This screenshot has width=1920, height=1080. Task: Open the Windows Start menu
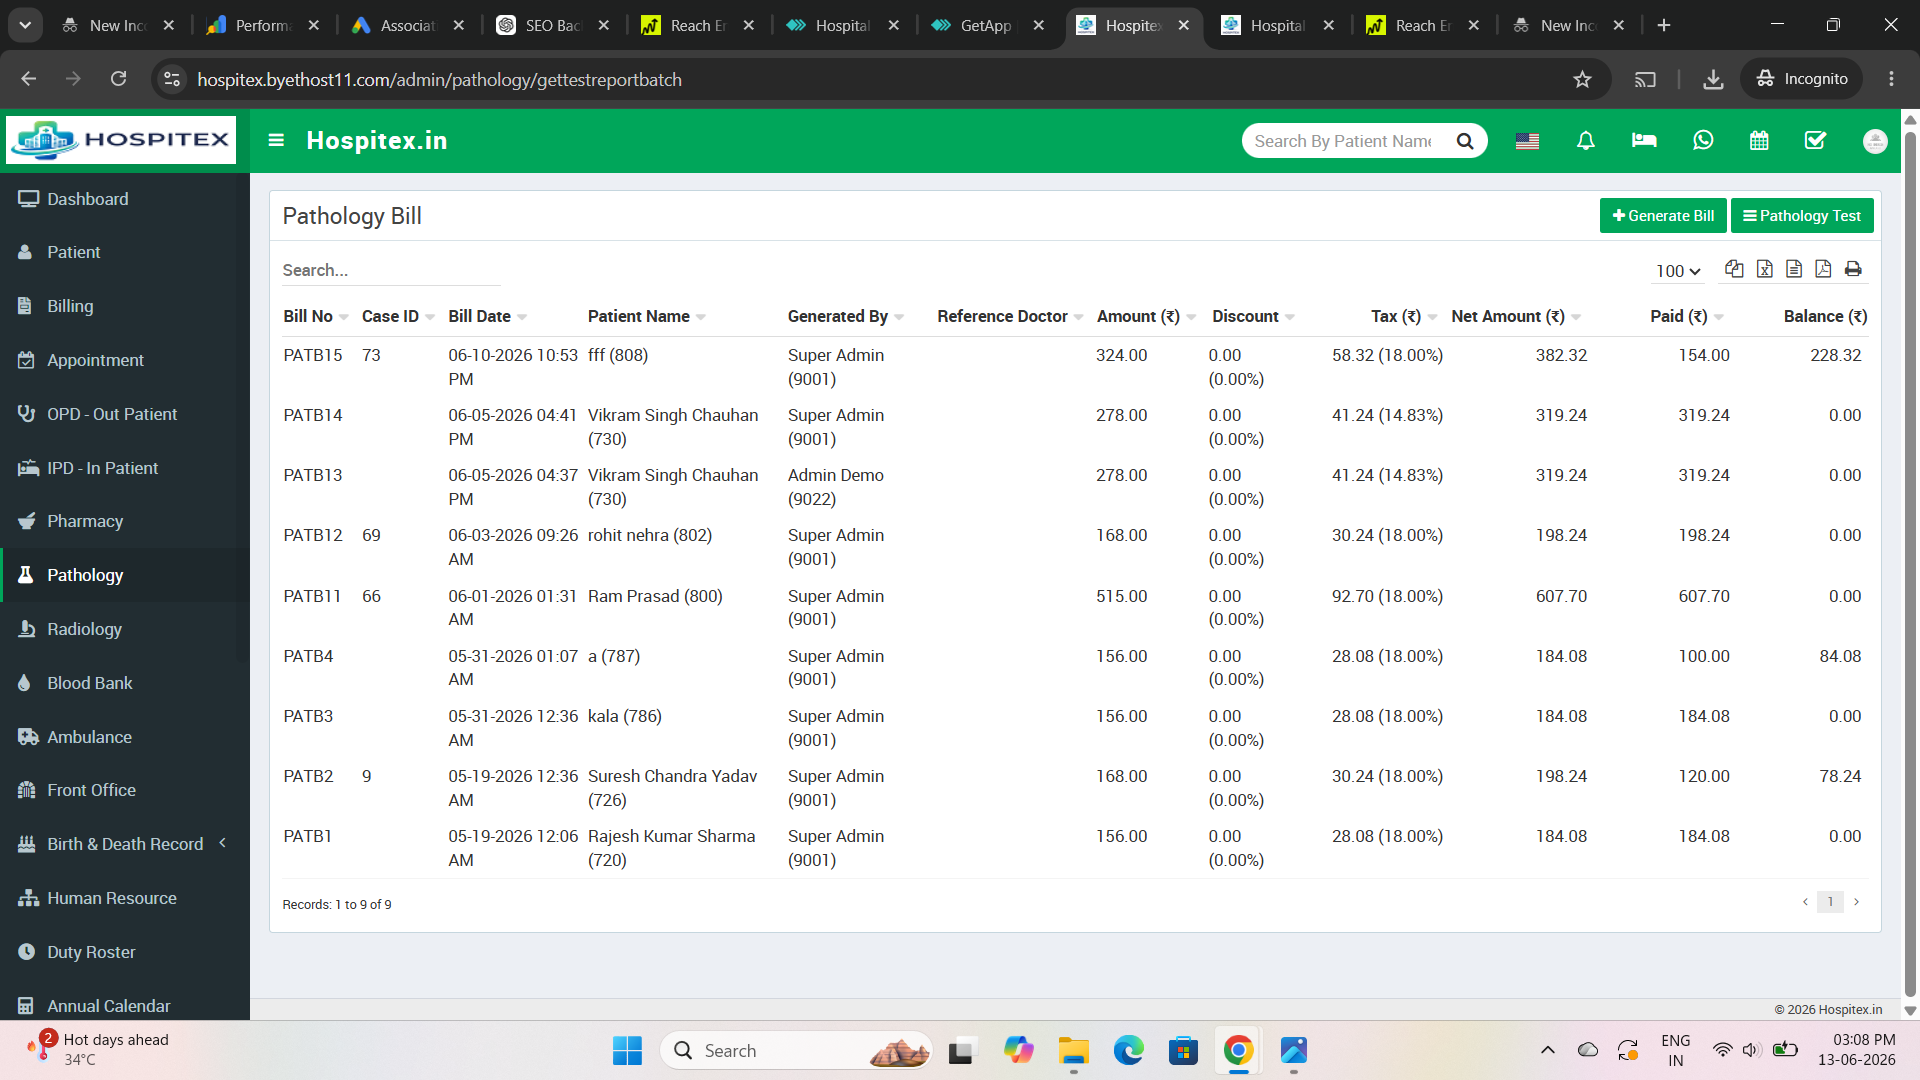coord(627,1051)
